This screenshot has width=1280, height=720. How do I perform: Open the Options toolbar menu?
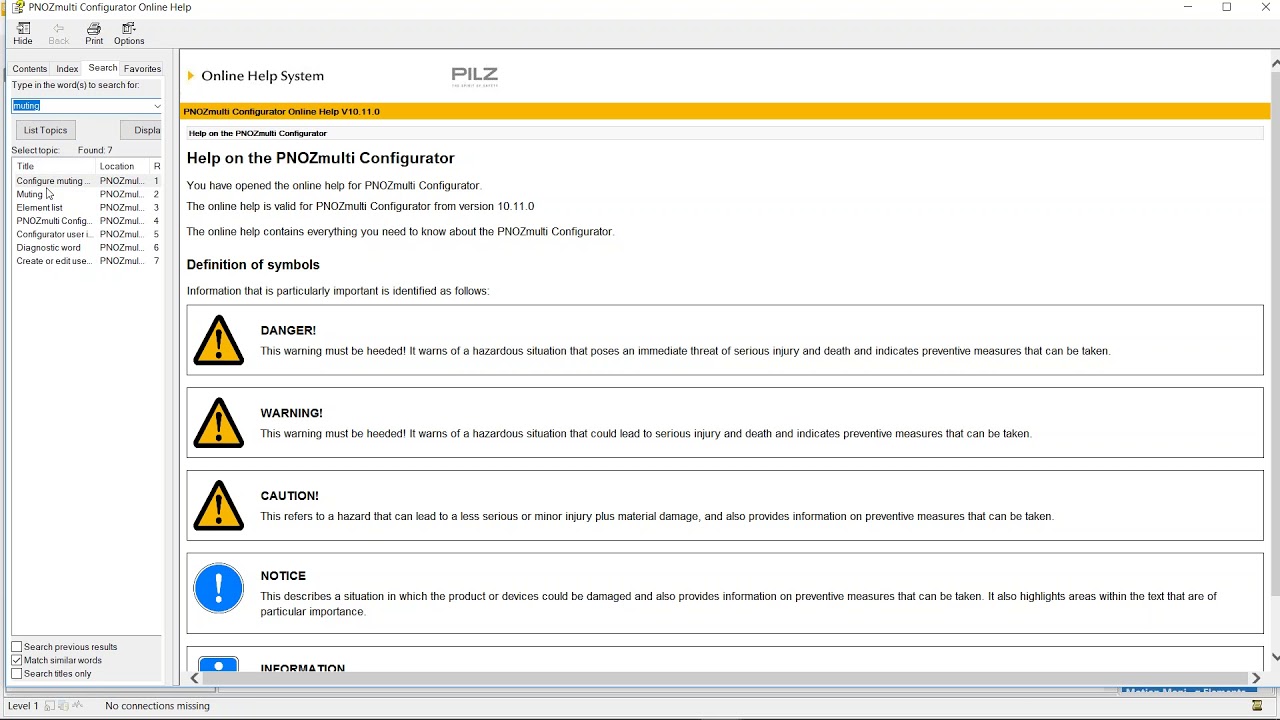[129, 34]
